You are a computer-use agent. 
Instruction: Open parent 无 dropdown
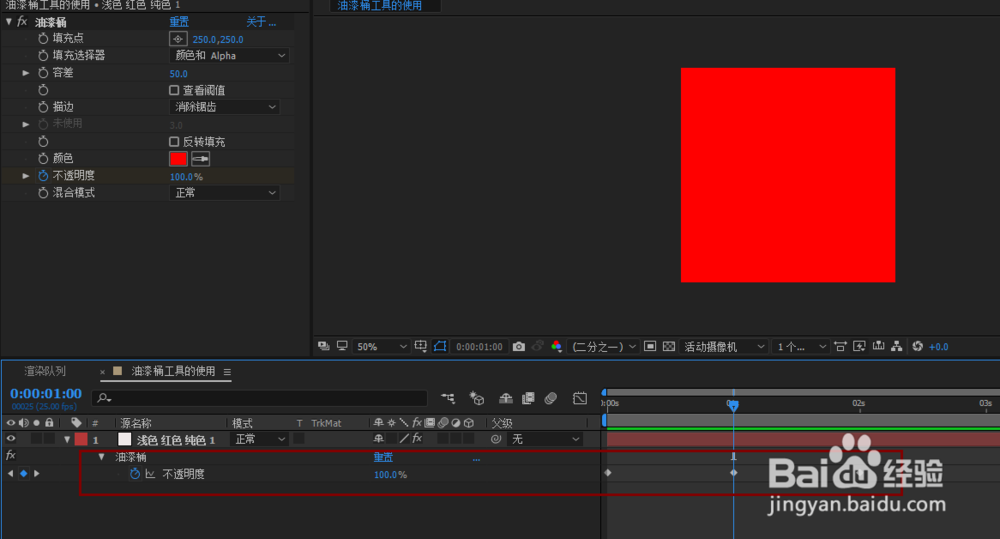pyautogui.click(x=545, y=439)
